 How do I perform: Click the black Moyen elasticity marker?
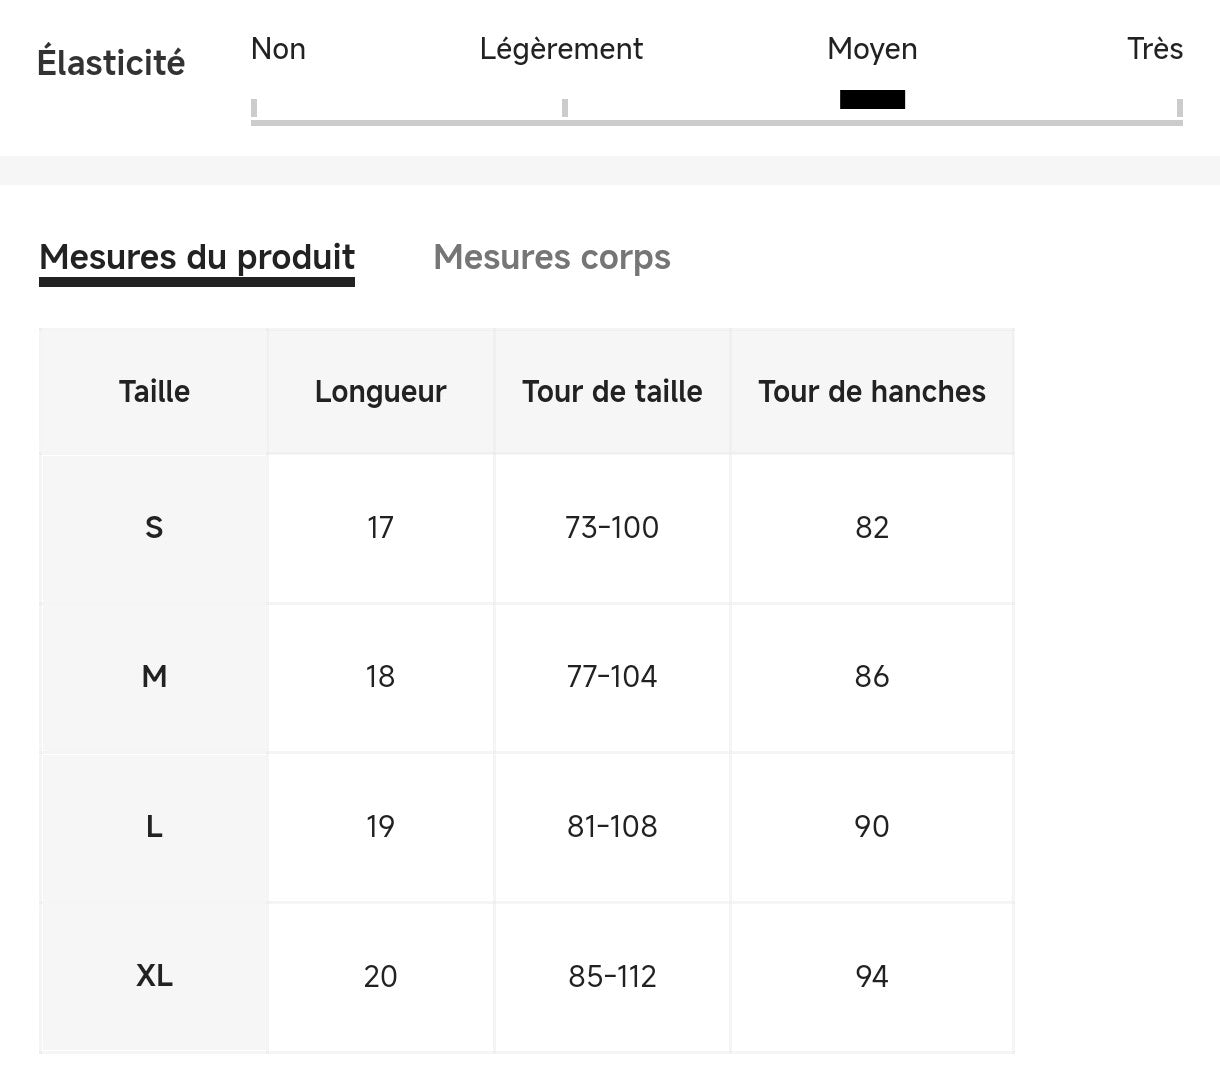[872, 99]
